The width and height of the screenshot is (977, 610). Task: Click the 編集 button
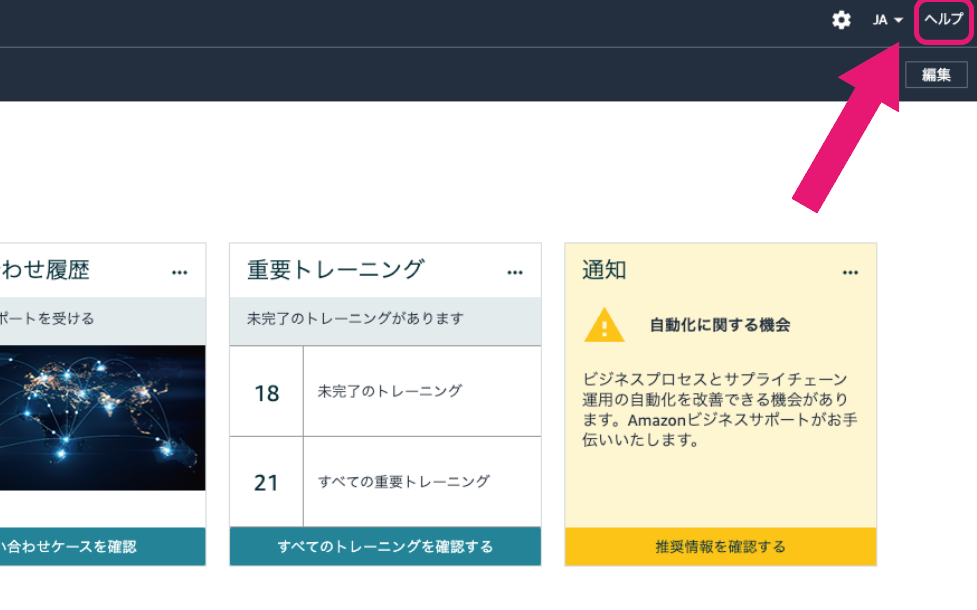pyautogui.click(x=936, y=74)
